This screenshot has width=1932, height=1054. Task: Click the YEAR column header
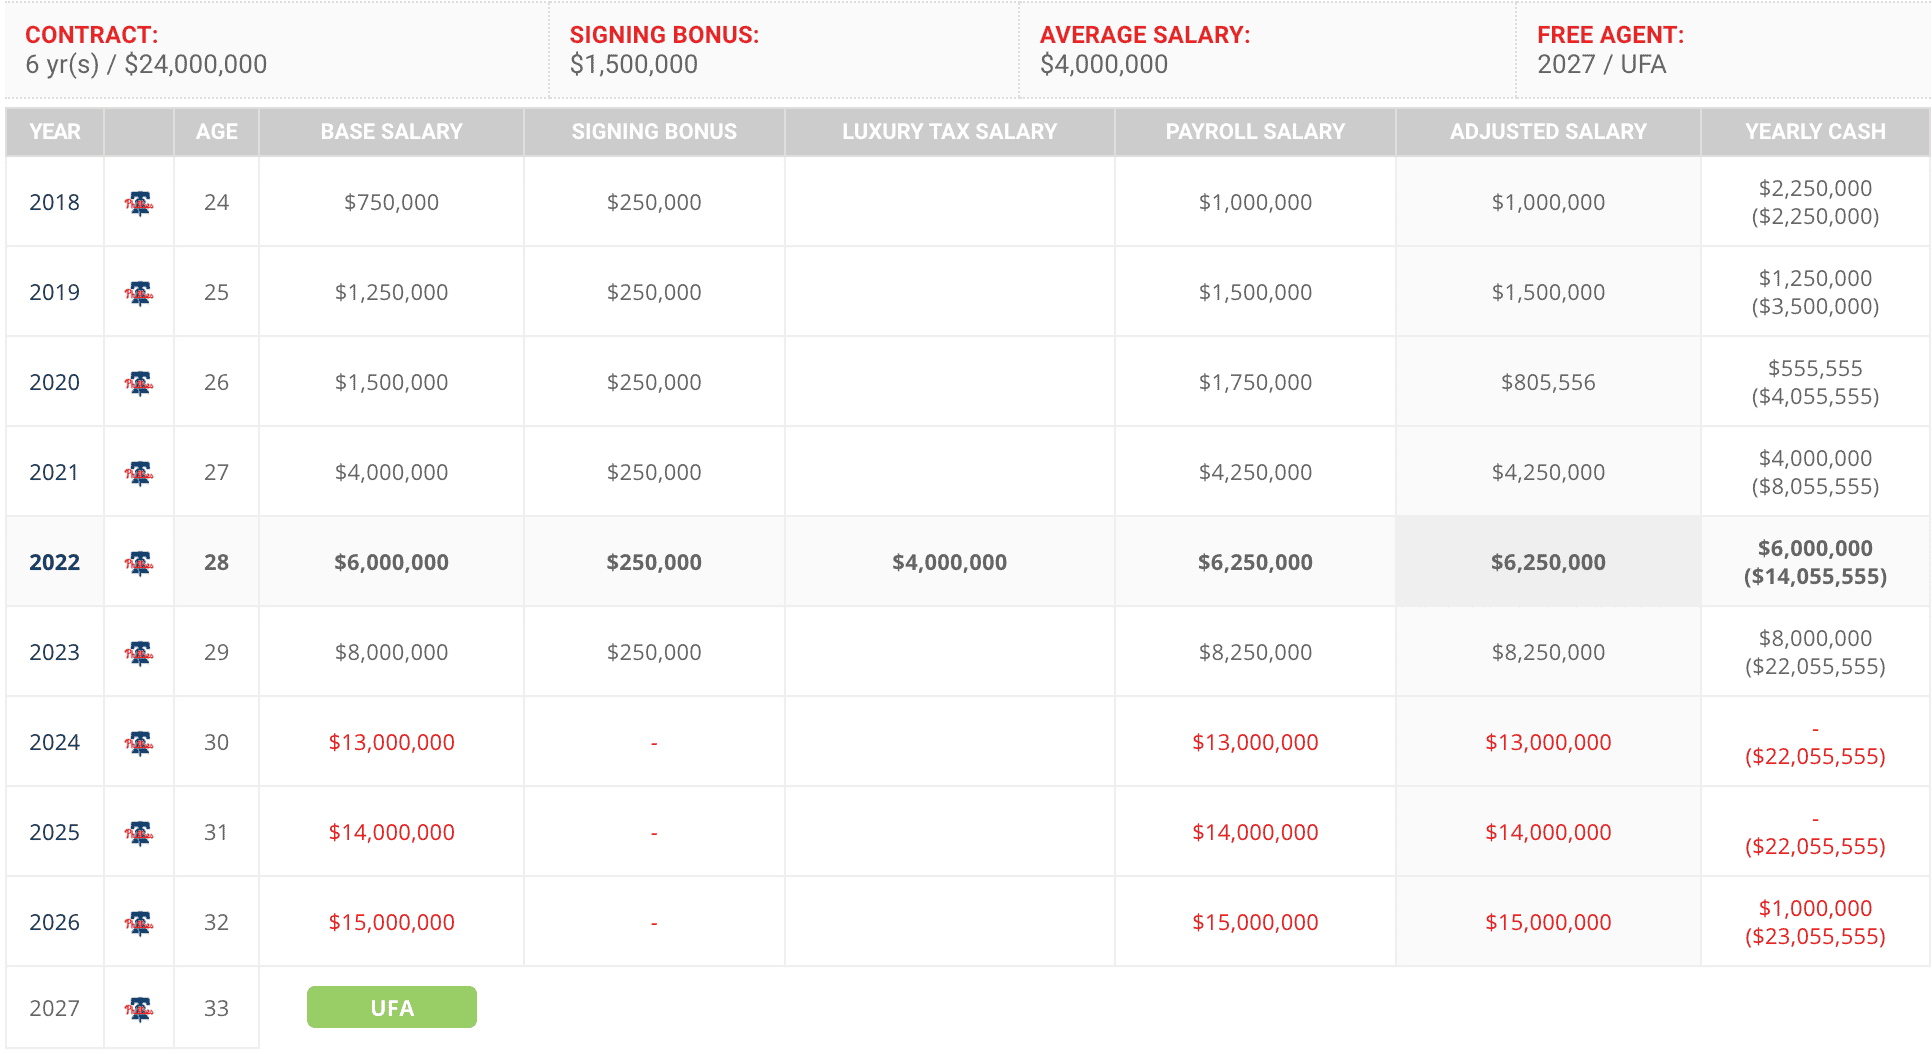54,132
